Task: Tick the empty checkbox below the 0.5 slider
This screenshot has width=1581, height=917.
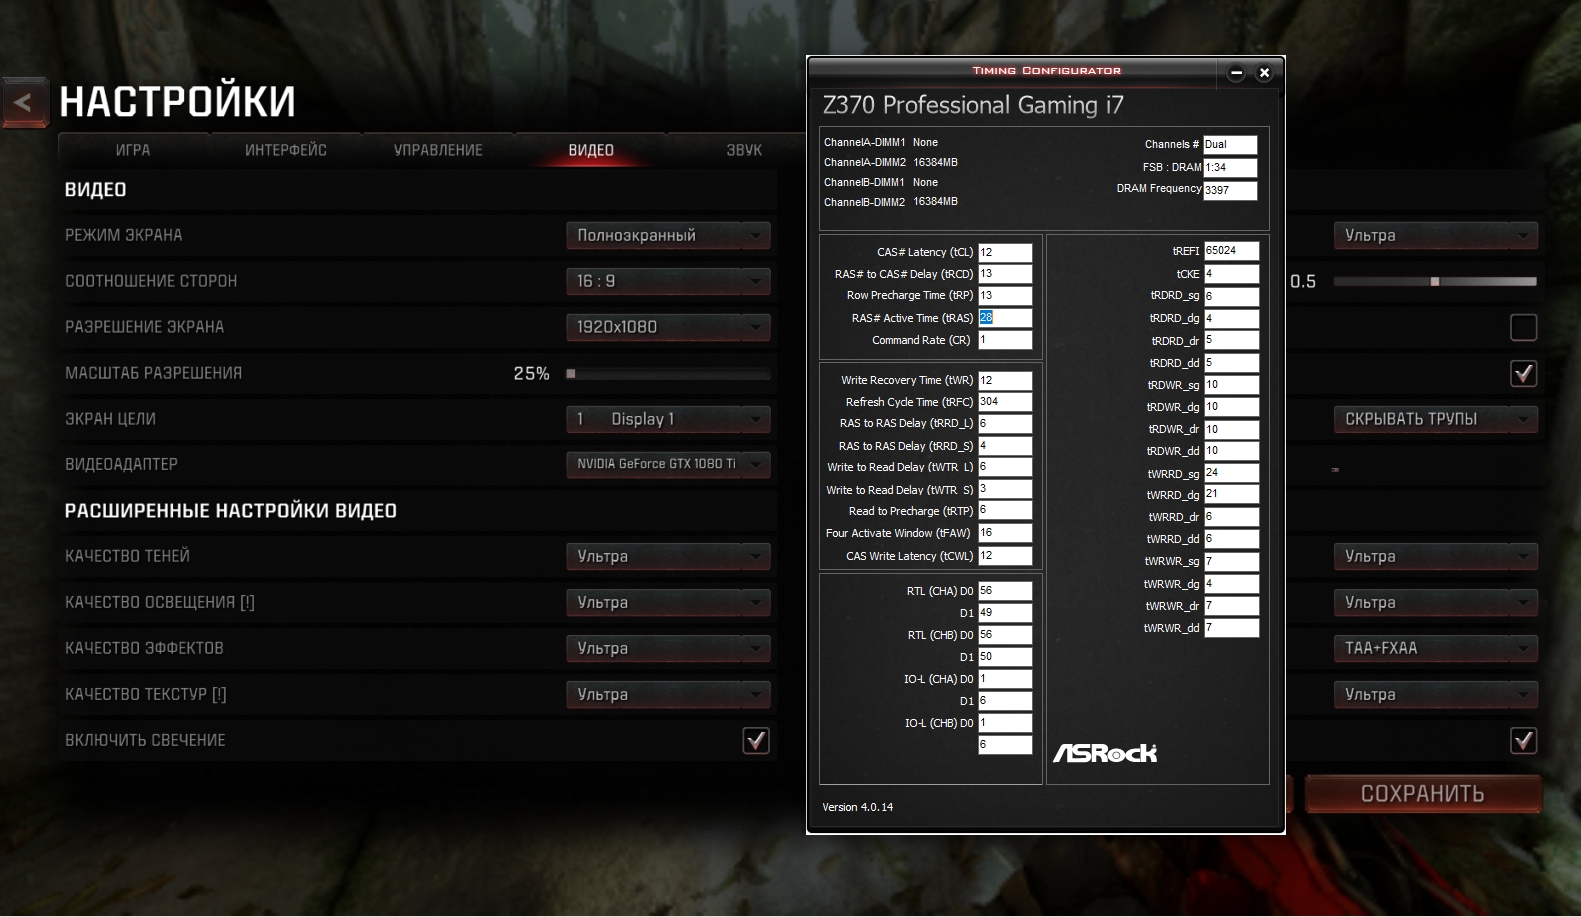Action: [x=1524, y=327]
